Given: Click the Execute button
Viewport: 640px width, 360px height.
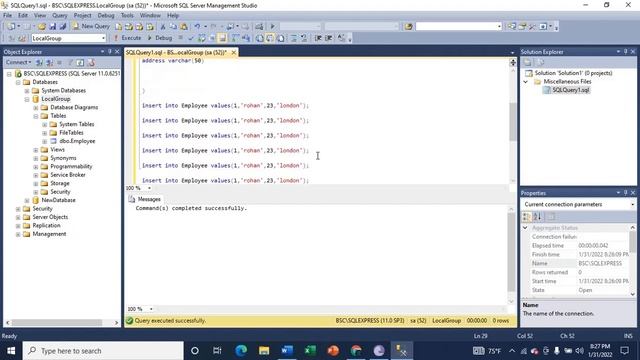Looking at the screenshot, I should [127, 38].
